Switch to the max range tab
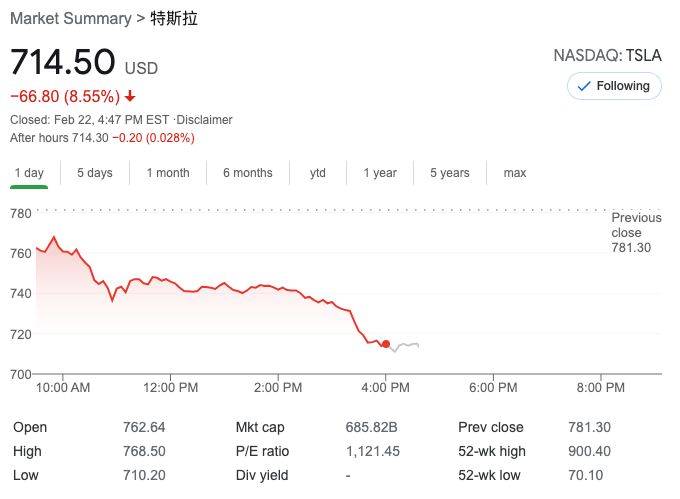Screen dimensions: 680x499 tap(515, 173)
